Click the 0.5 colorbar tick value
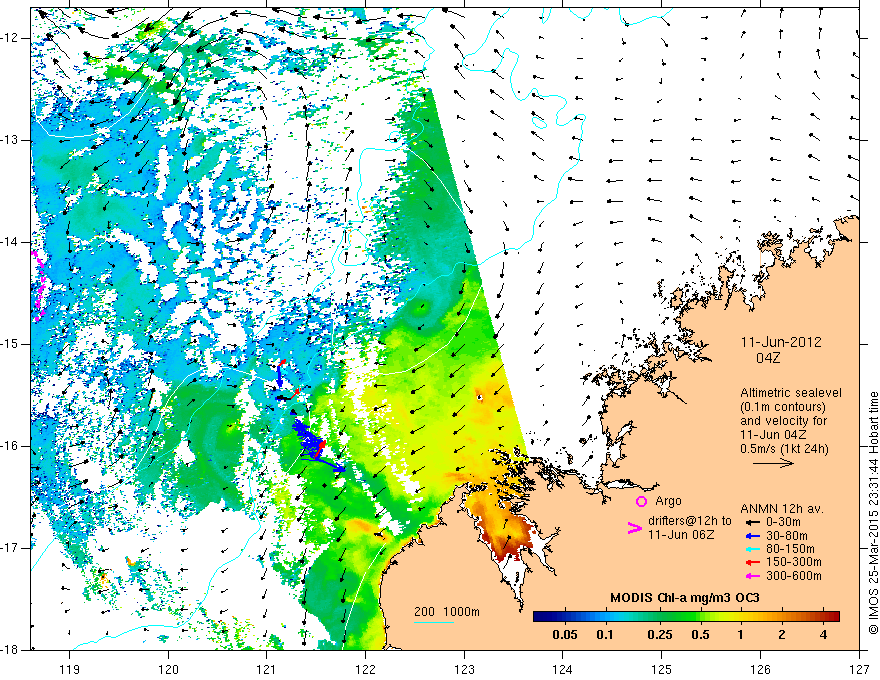The image size is (880, 680). click(x=700, y=635)
